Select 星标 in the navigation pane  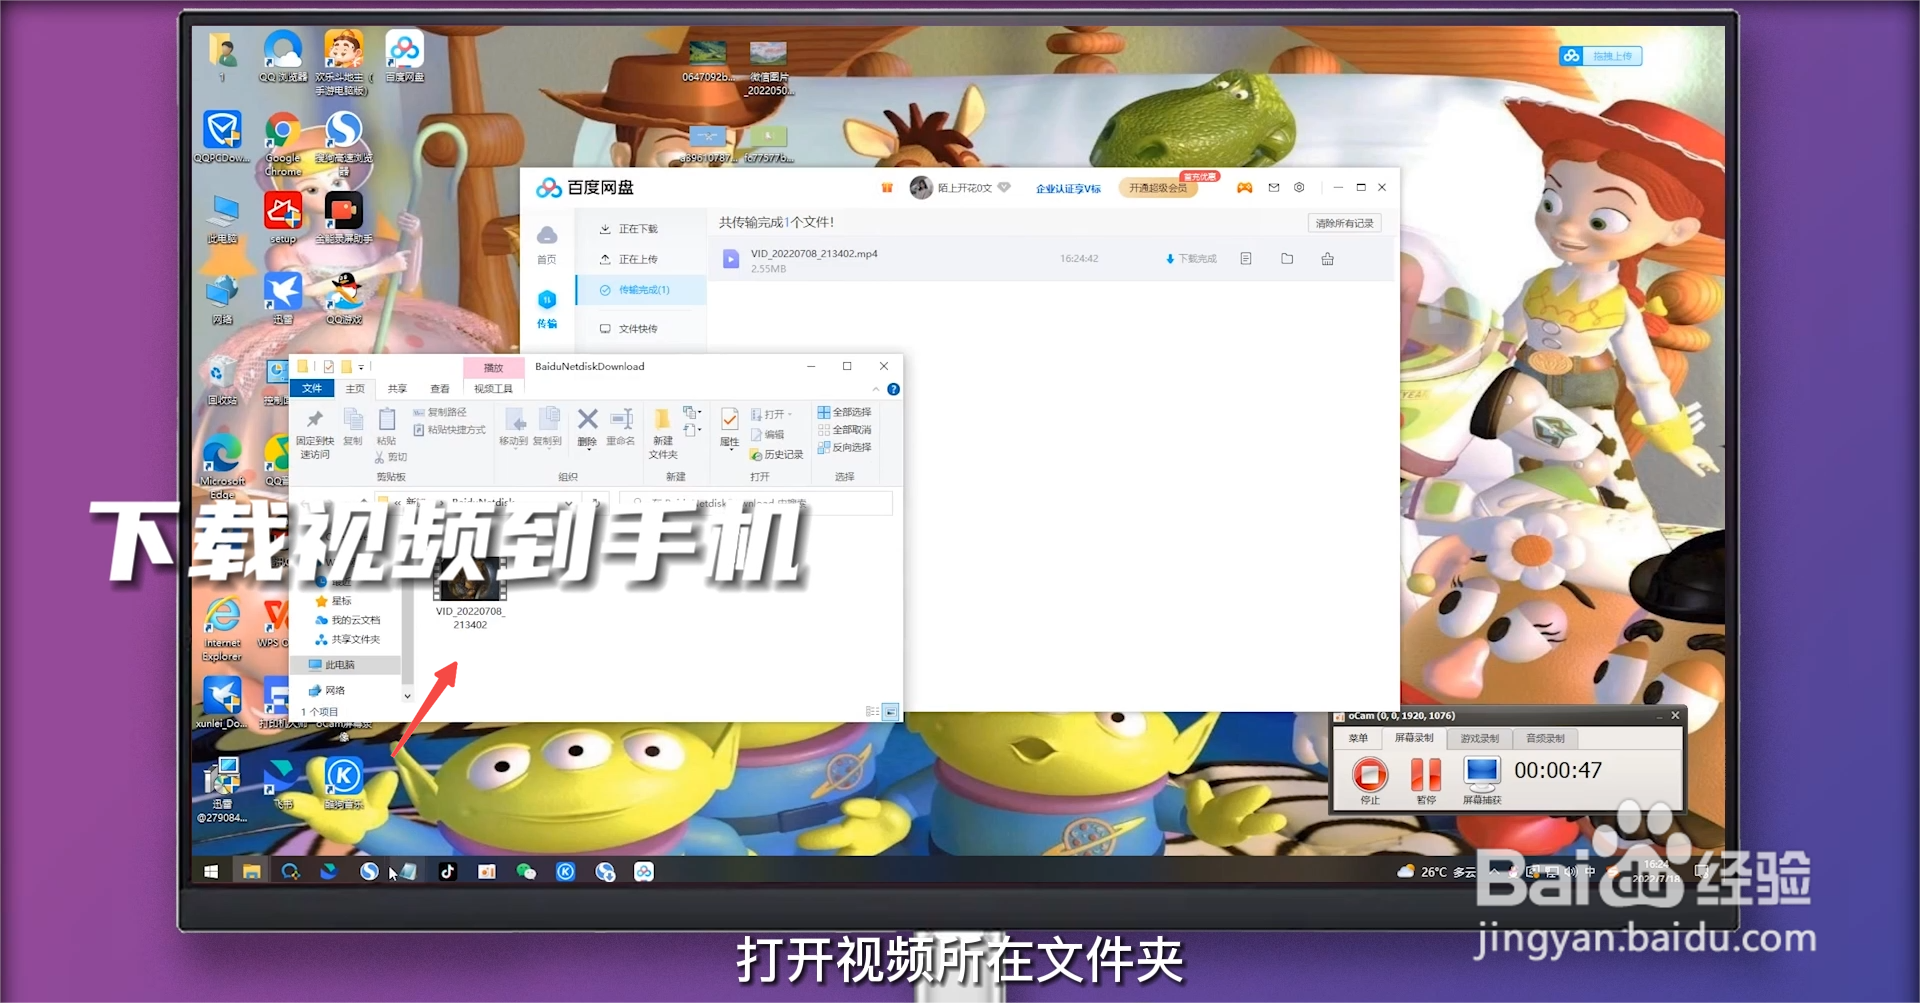click(x=334, y=601)
